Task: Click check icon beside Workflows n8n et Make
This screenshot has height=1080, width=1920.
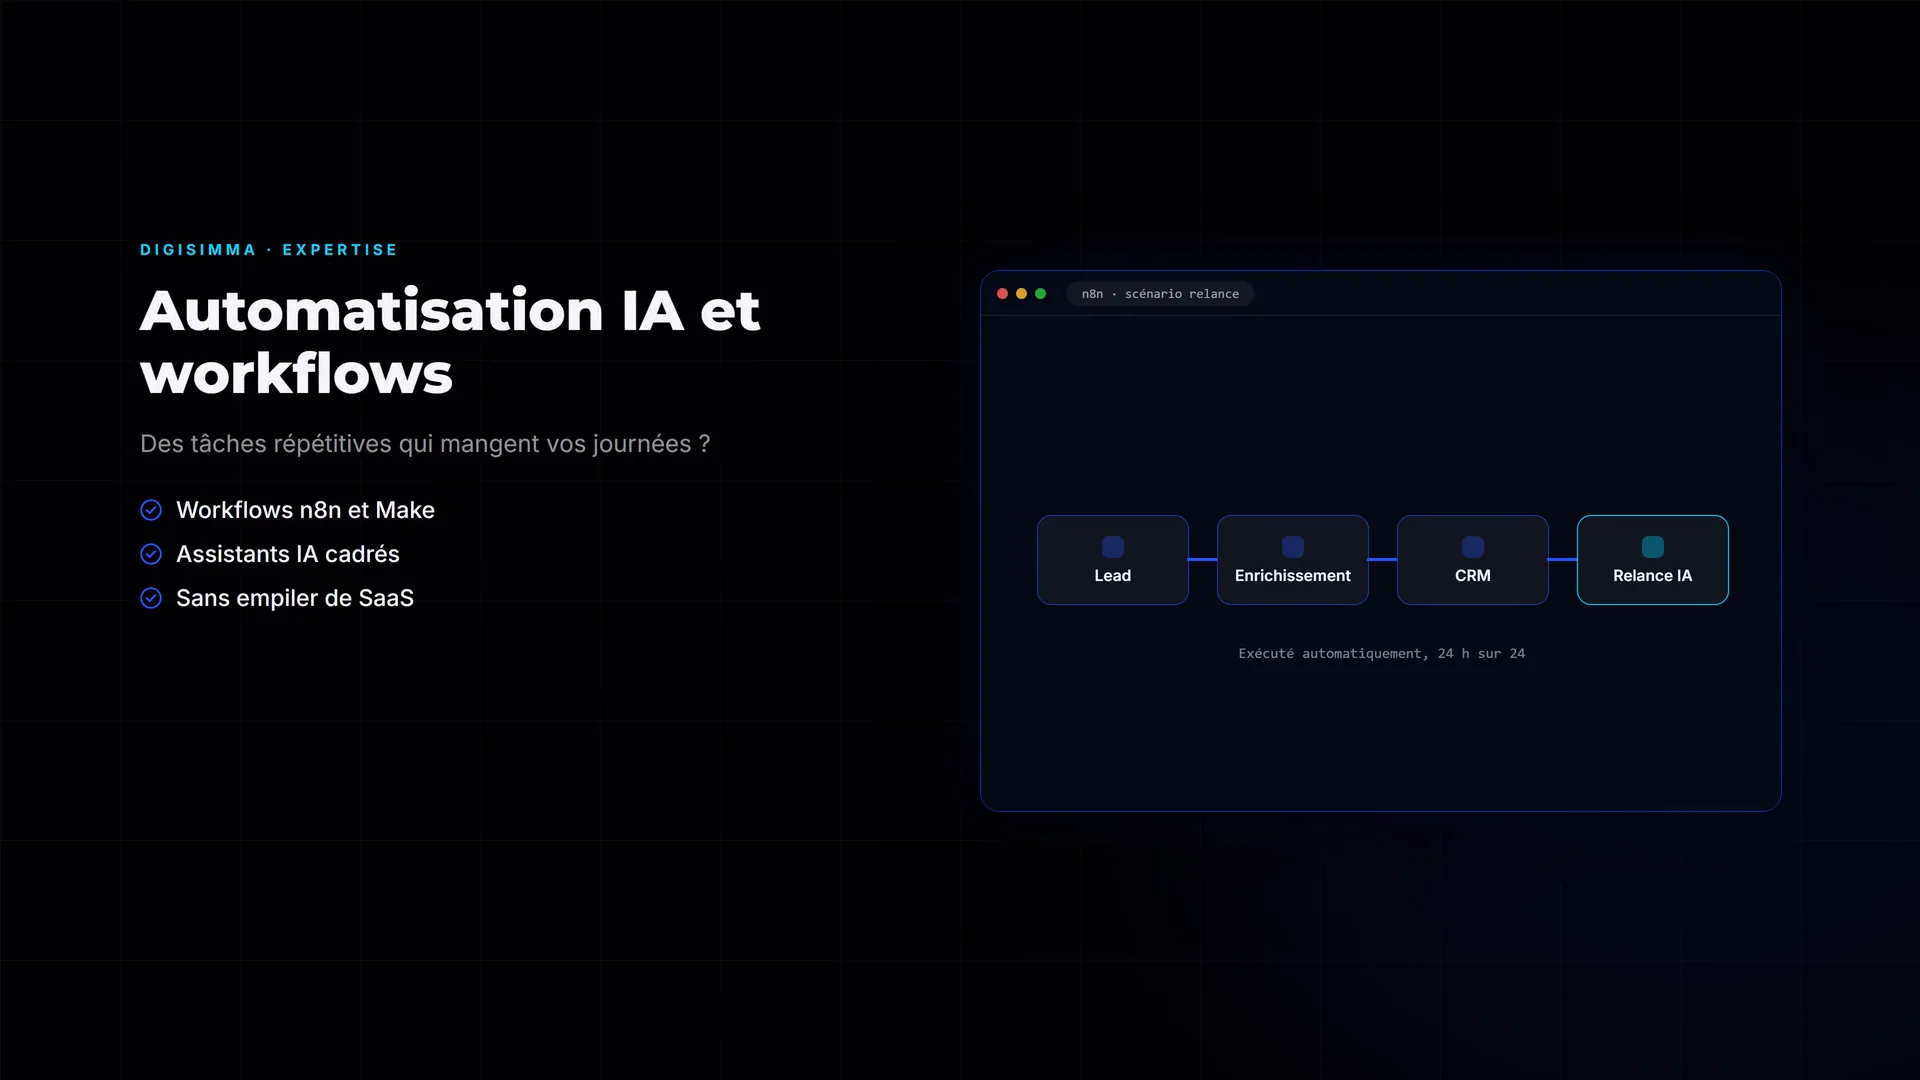Action: pyautogui.click(x=151, y=510)
